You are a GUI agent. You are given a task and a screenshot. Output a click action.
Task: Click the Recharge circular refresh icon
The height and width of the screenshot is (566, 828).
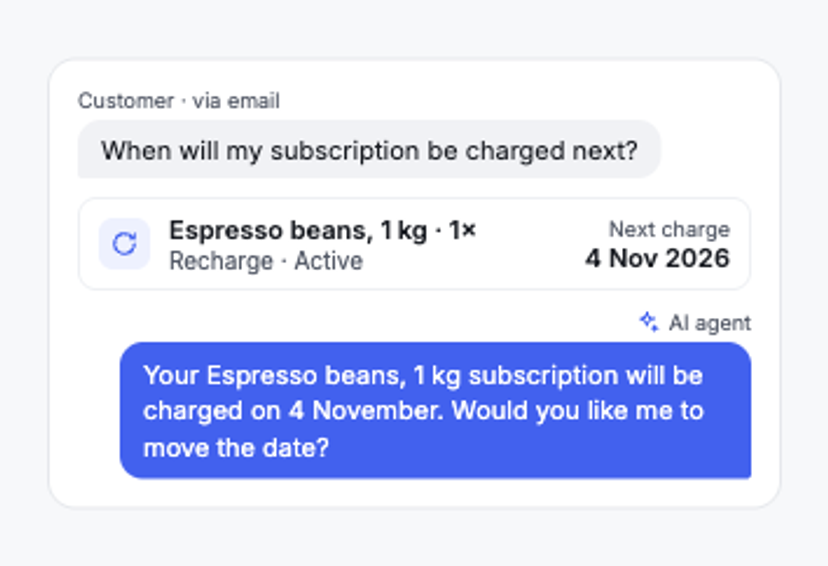[125, 244]
